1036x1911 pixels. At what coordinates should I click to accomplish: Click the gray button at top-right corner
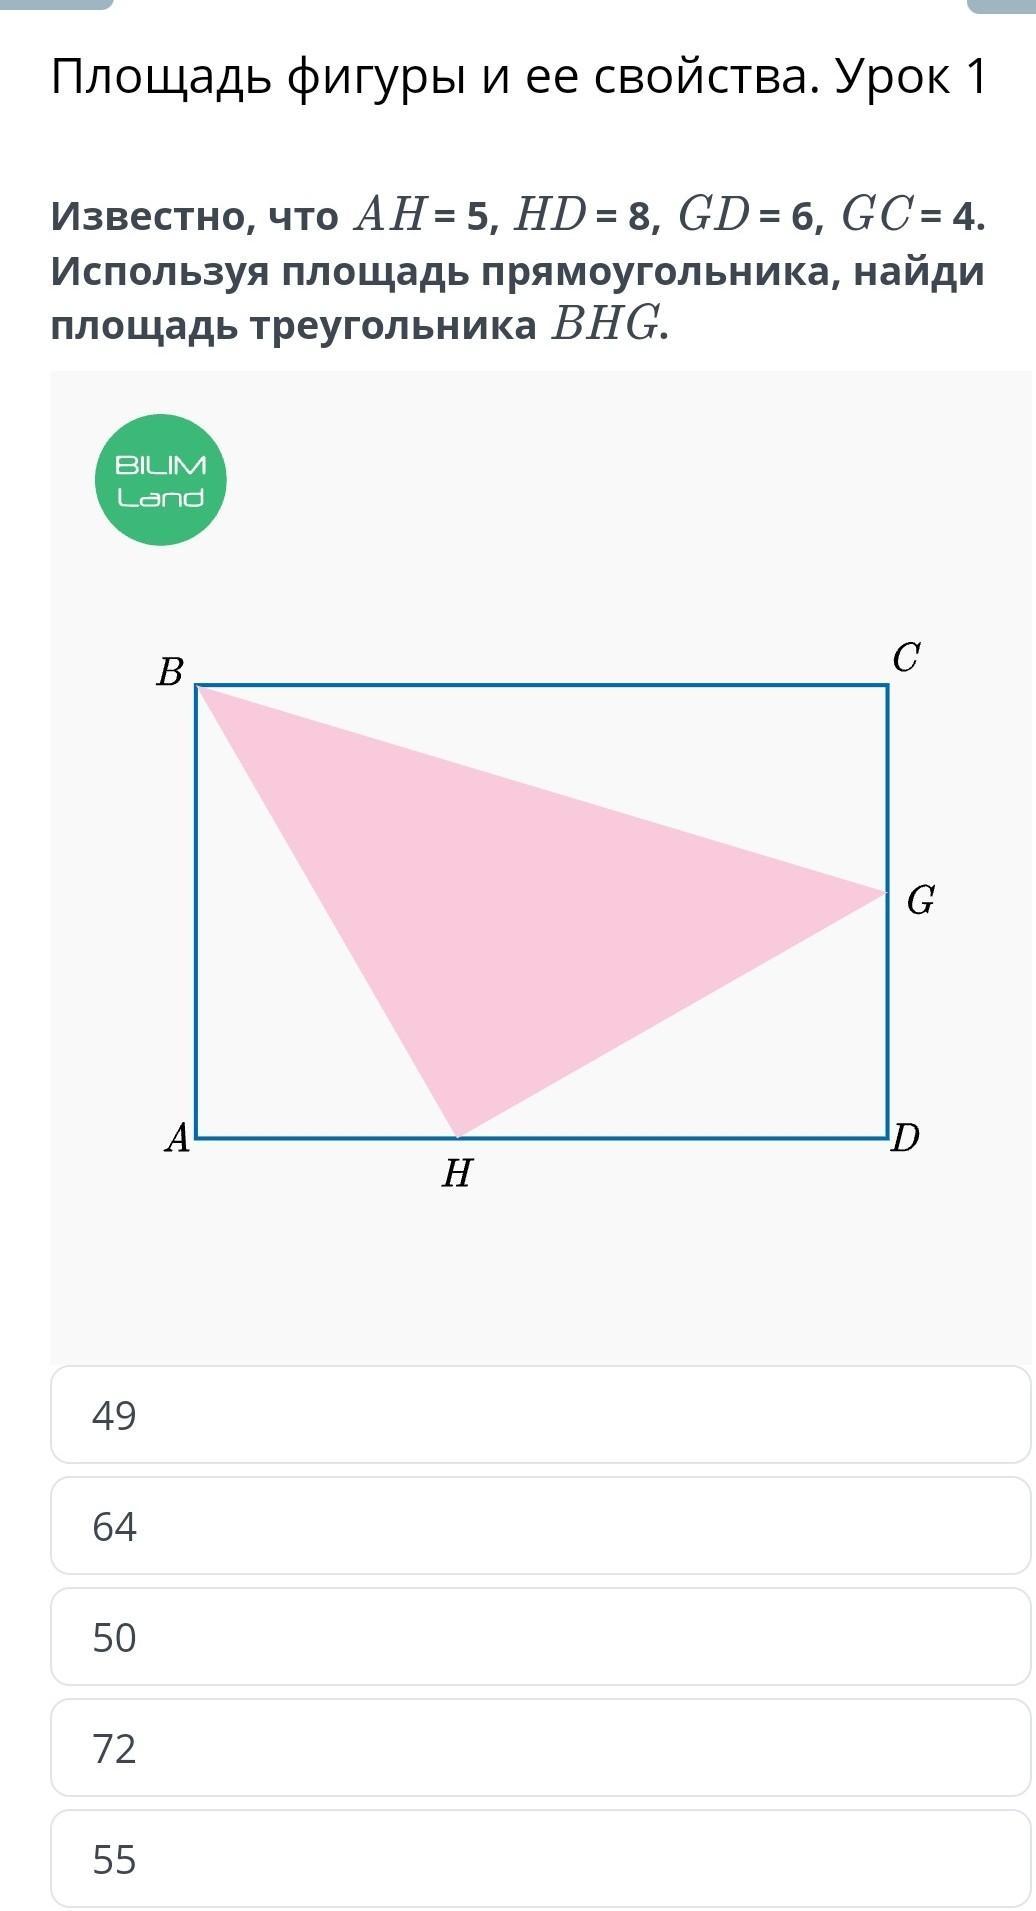coord(1000,5)
